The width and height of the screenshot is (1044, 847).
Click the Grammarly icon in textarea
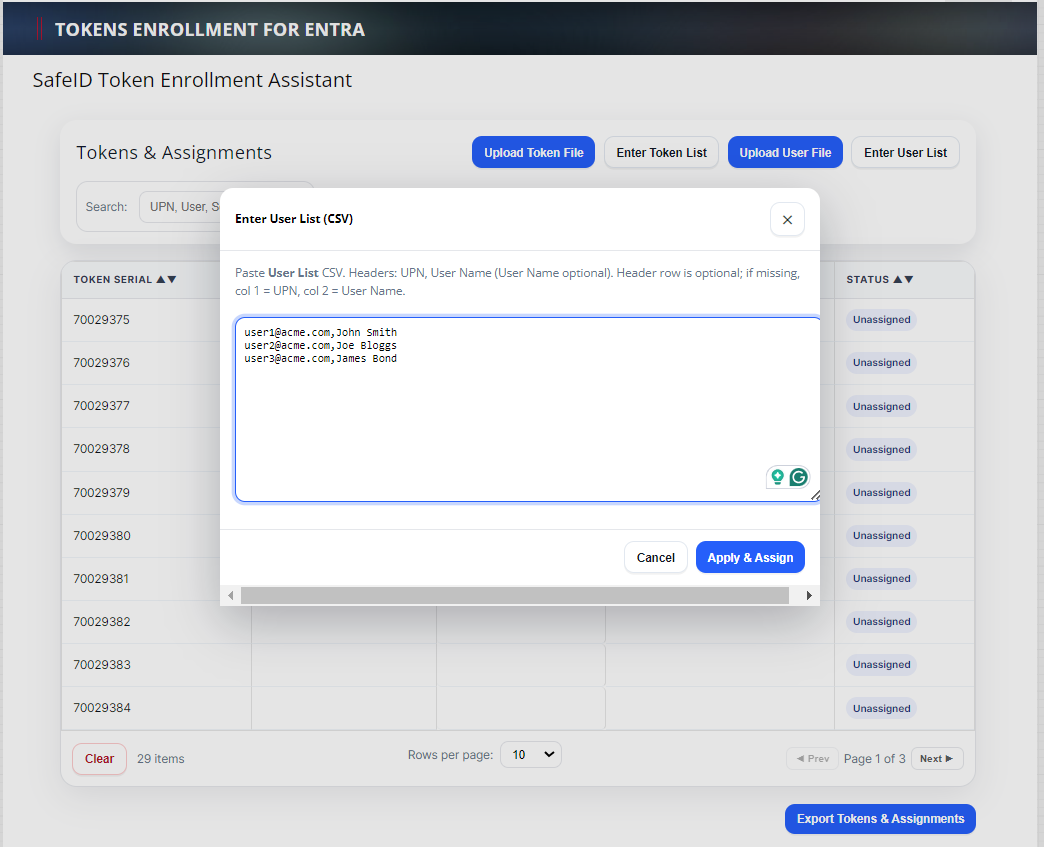coord(798,477)
